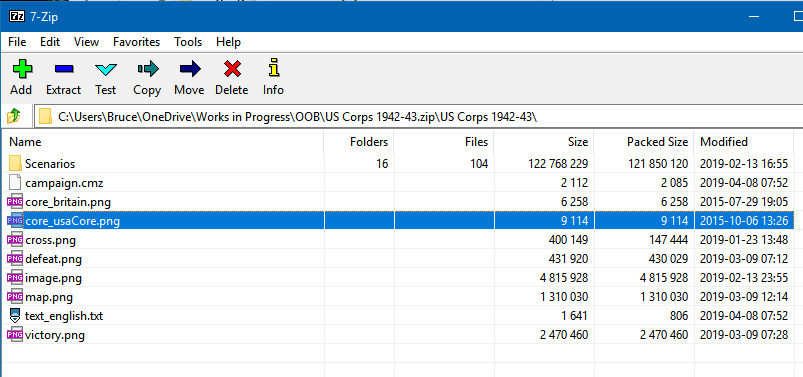Image resolution: width=803 pixels, height=377 pixels.
Task: Open the Tools menu
Action: pos(188,42)
